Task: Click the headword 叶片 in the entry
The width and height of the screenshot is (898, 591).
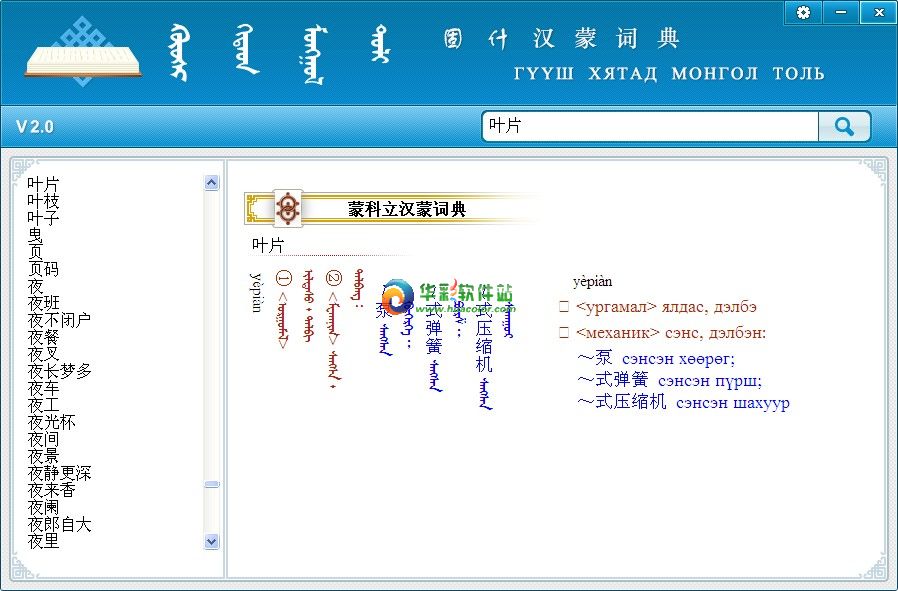Action: click(268, 245)
